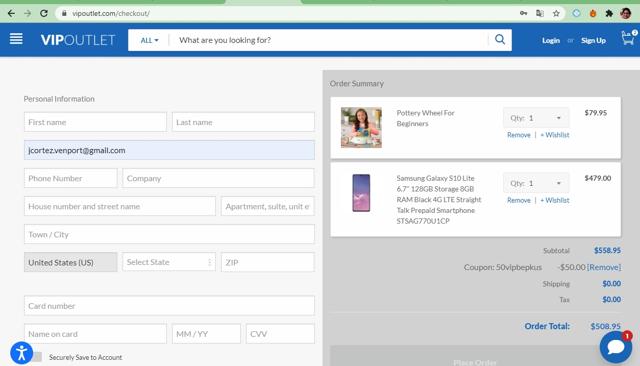The height and width of the screenshot is (366, 640).
Task: Add Samsung Galaxy S10 Lite to Wishlist
Action: (x=555, y=200)
